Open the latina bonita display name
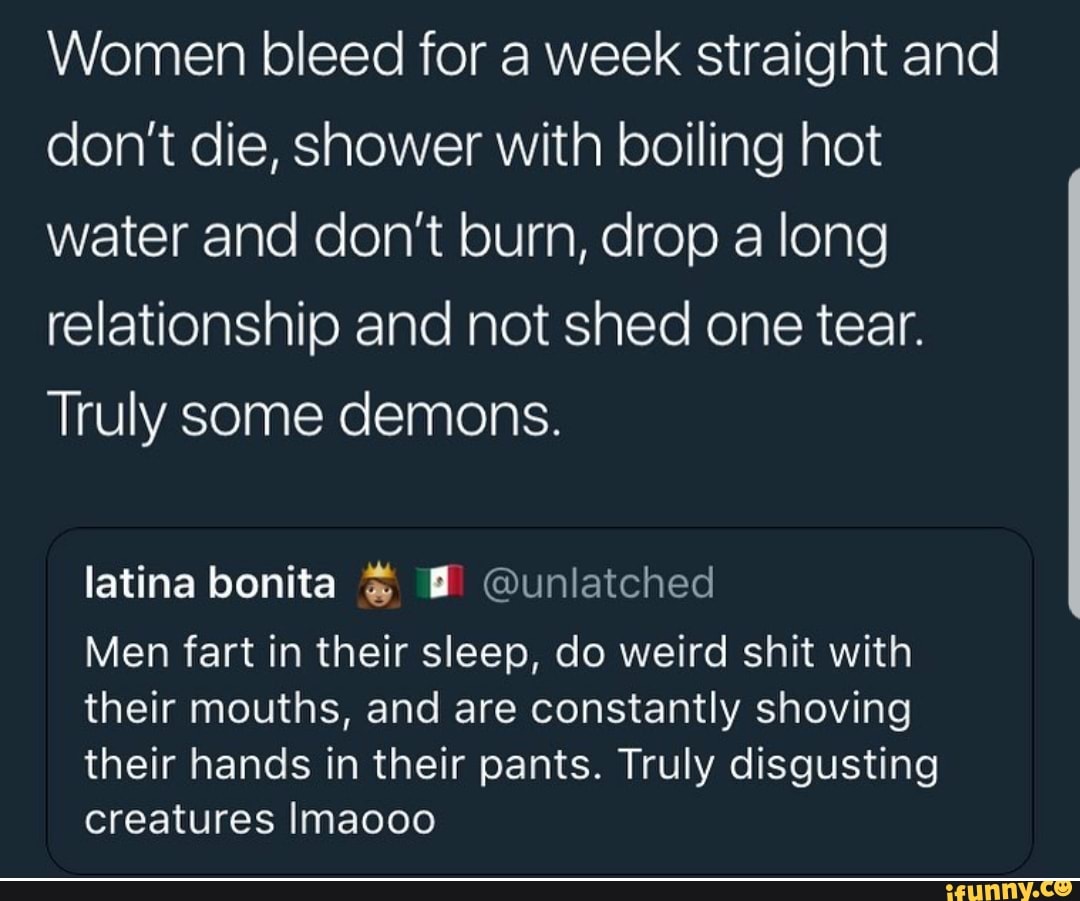The width and height of the screenshot is (1080, 901). (210, 582)
